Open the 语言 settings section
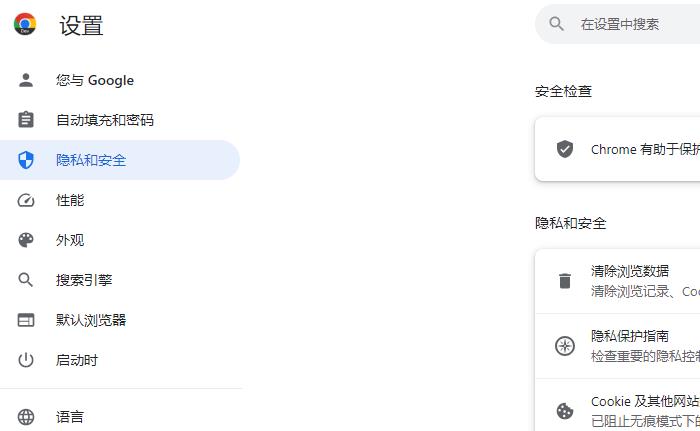The width and height of the screenshot is (700, 431). click(70, 417)
